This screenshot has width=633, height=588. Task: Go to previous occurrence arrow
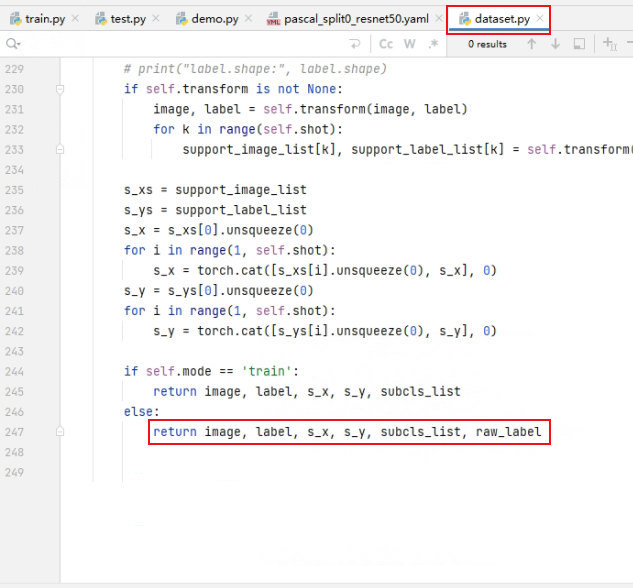pyautogui.click(x=532, y=44)
